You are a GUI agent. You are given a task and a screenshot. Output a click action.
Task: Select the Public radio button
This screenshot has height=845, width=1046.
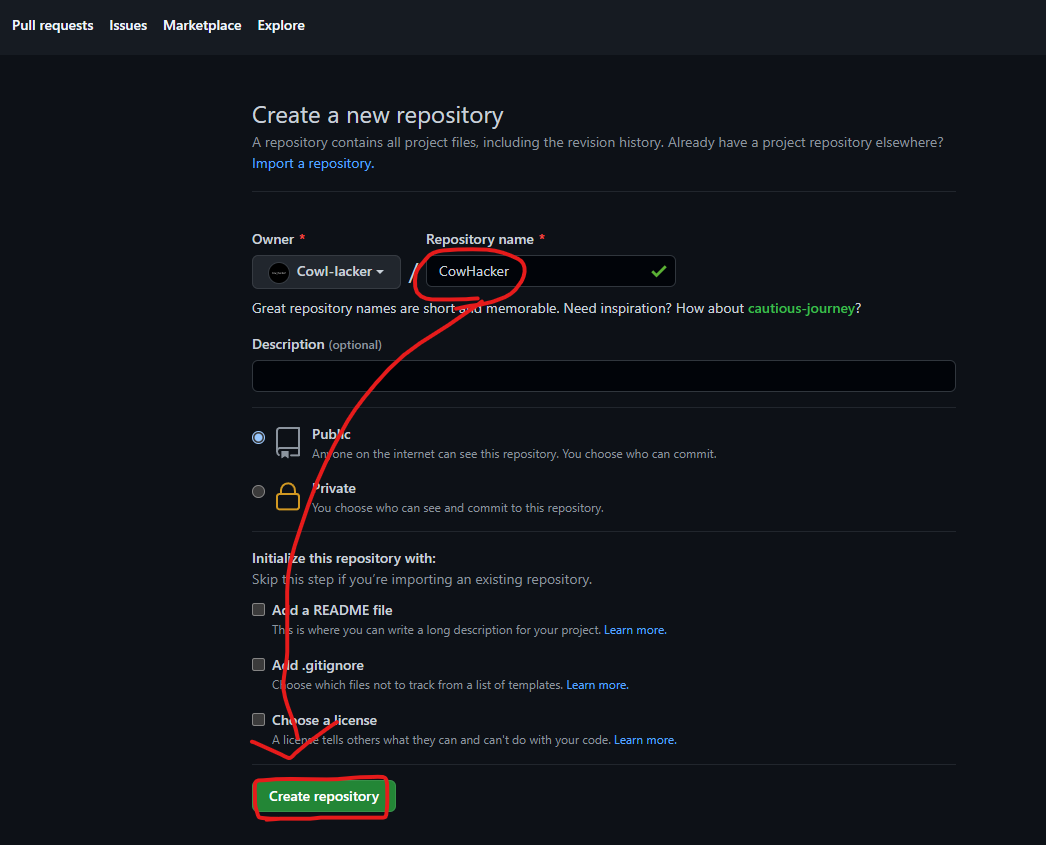[x=258, y=438]
